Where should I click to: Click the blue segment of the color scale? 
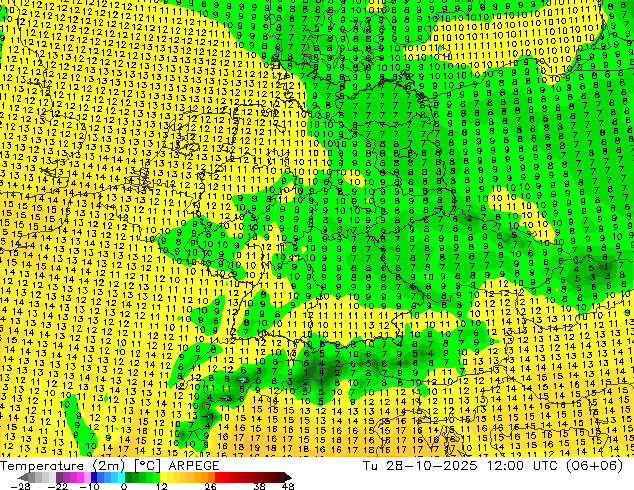coord(108,477)
